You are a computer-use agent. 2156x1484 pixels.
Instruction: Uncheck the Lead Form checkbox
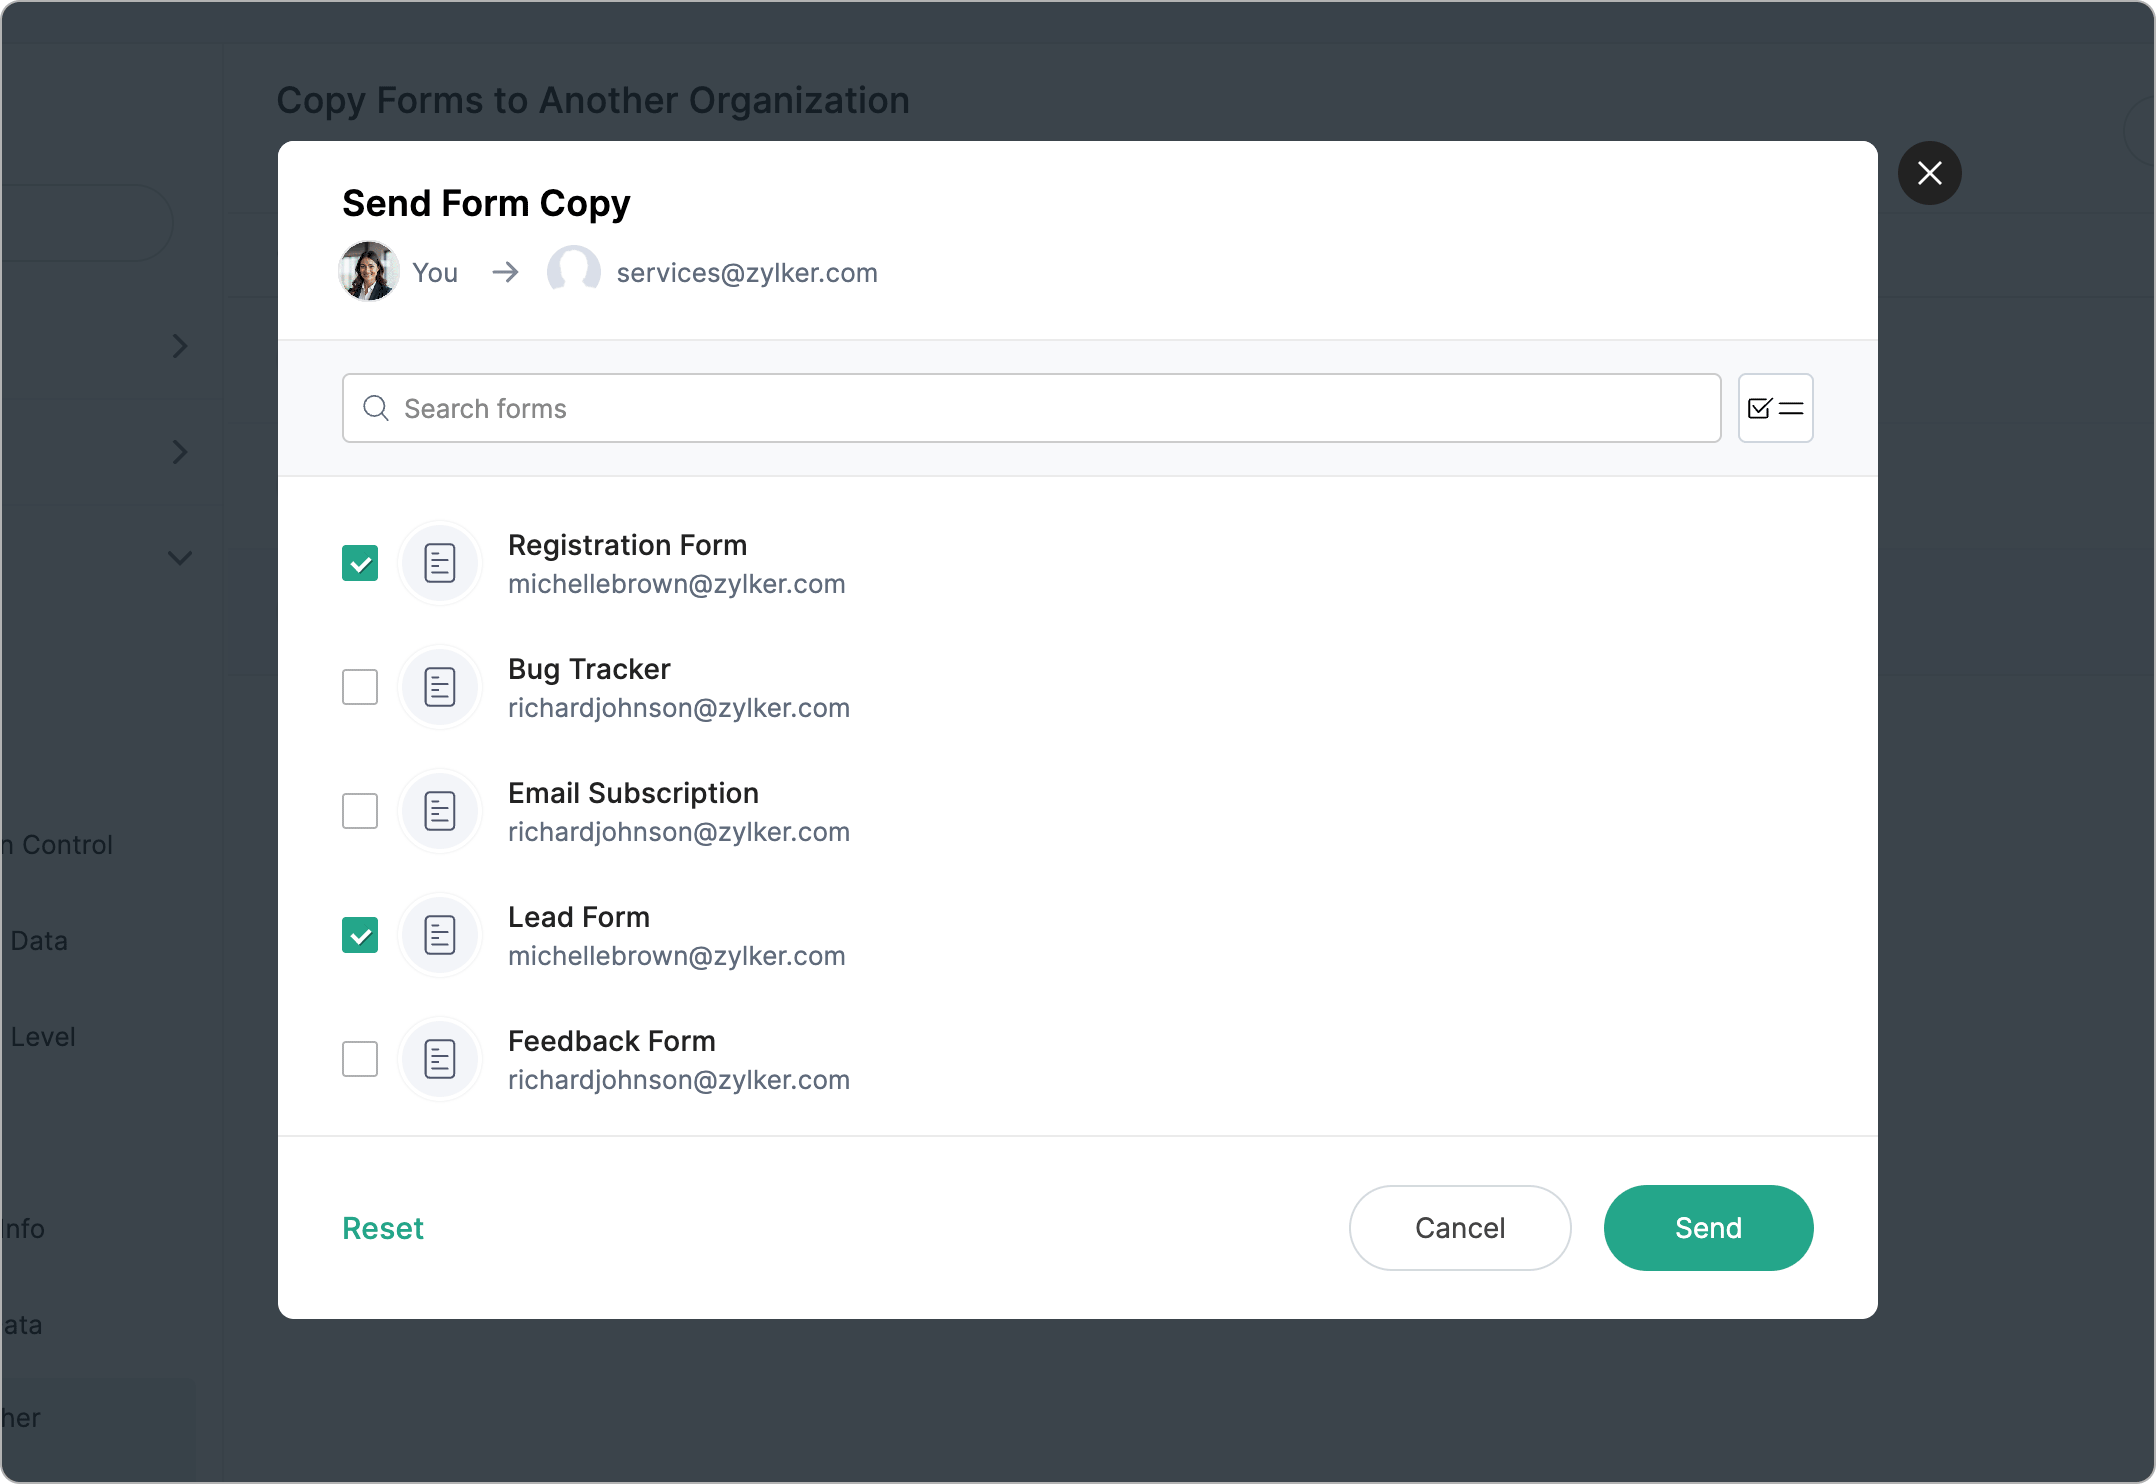coord(360,936)
